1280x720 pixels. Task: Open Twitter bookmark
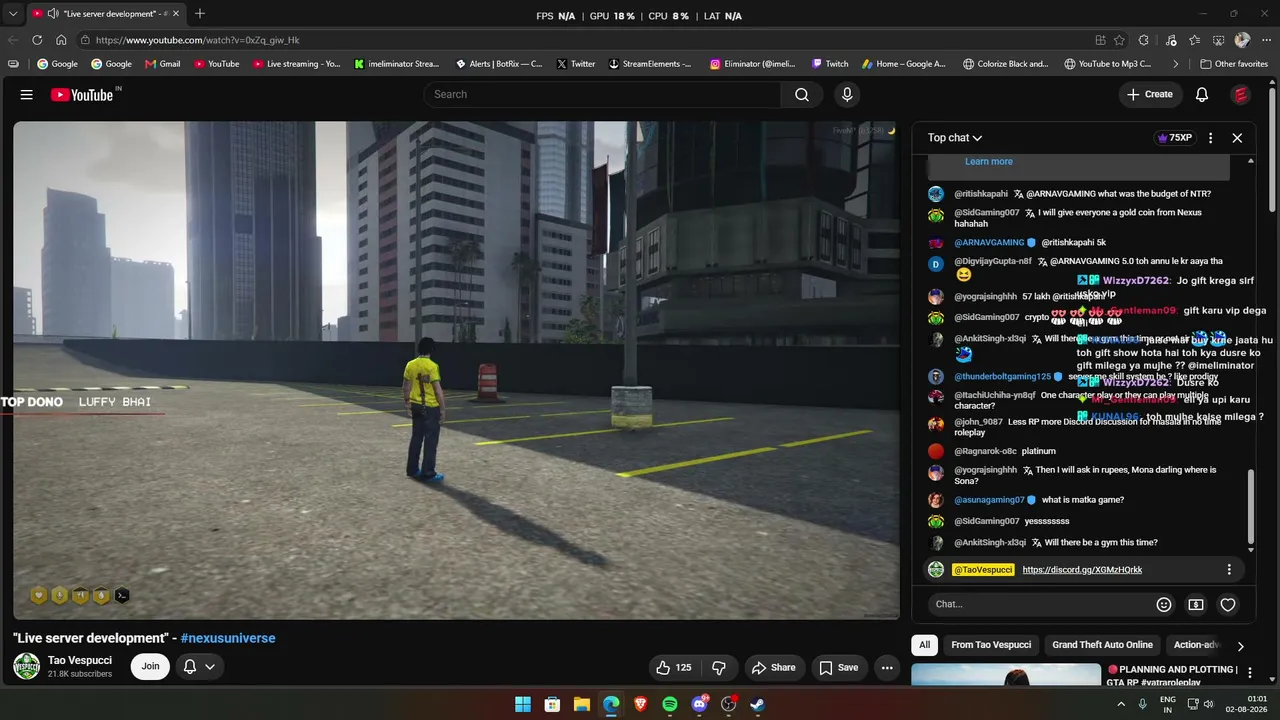coord(575,64)
